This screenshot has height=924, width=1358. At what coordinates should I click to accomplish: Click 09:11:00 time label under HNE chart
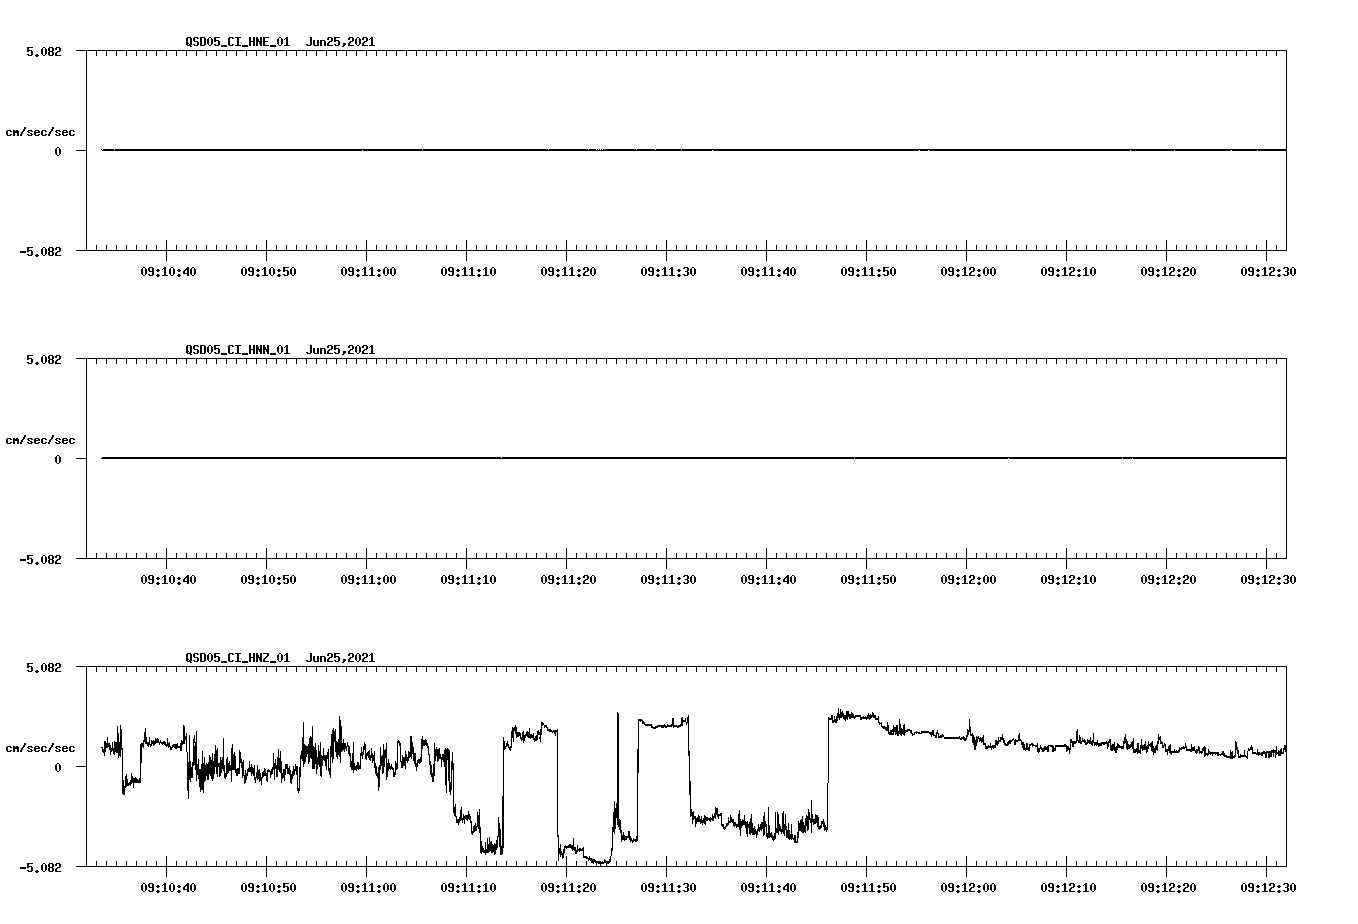(367, 272)
